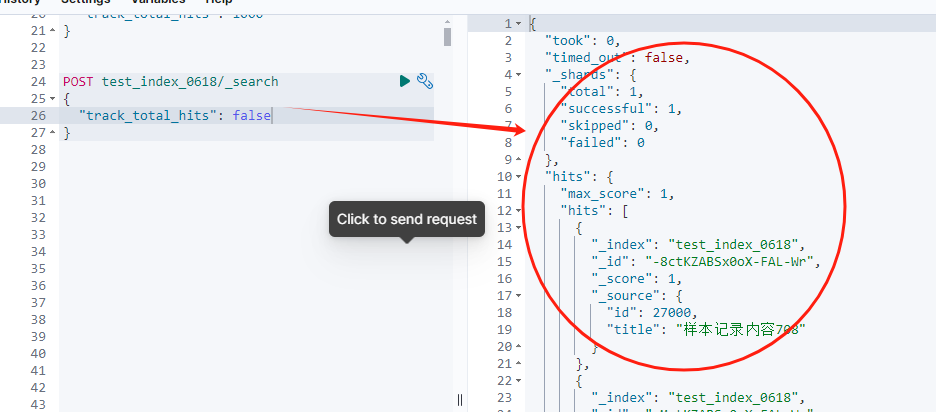Image resolution: width=936 pixels, height=412 pixels.
Task: Click the "took": 0 response line
Action: (583, 41)
